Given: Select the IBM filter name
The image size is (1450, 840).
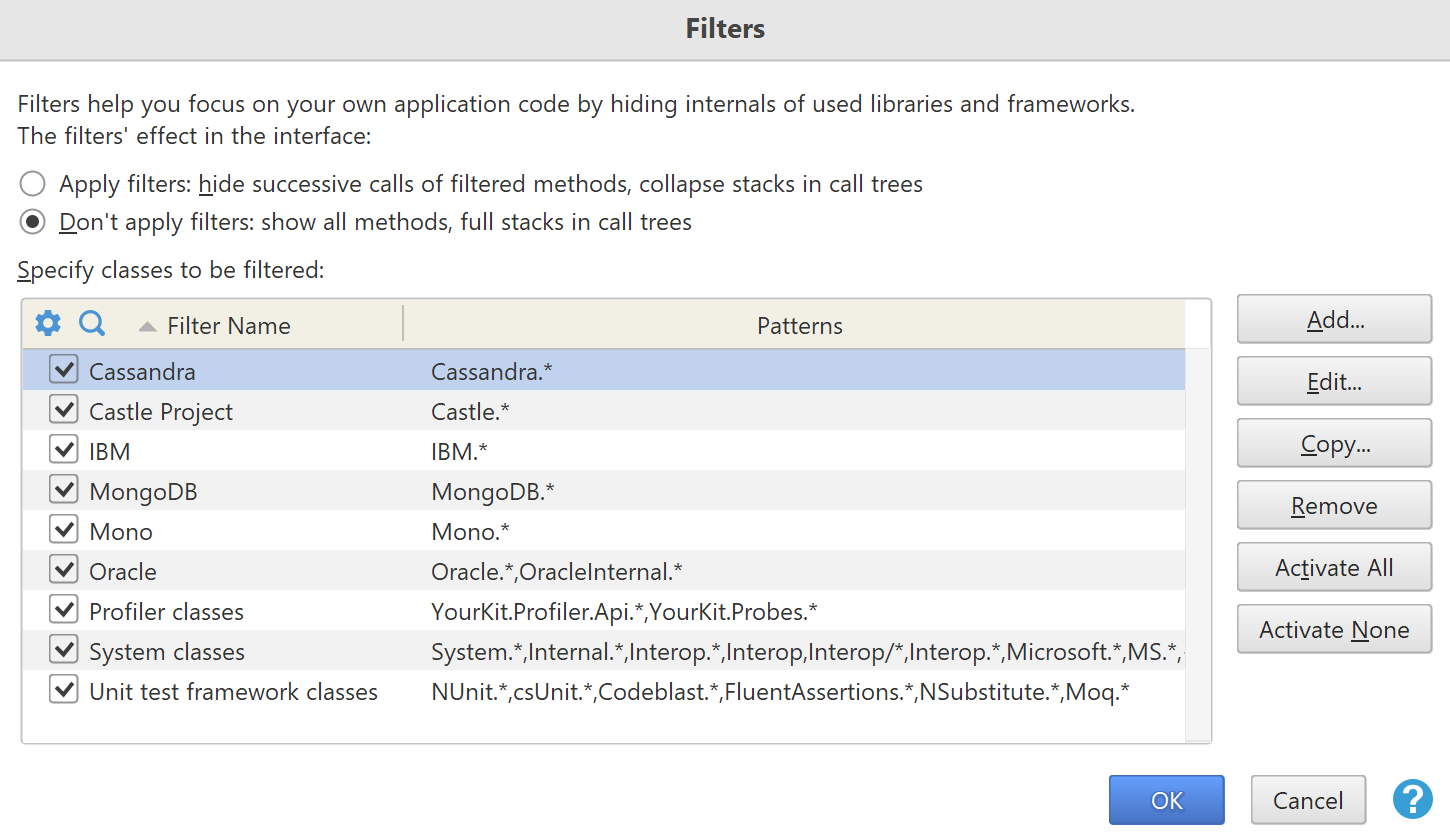Looking at the screenshot, I should pyautogui.click(x=110, y=452).
